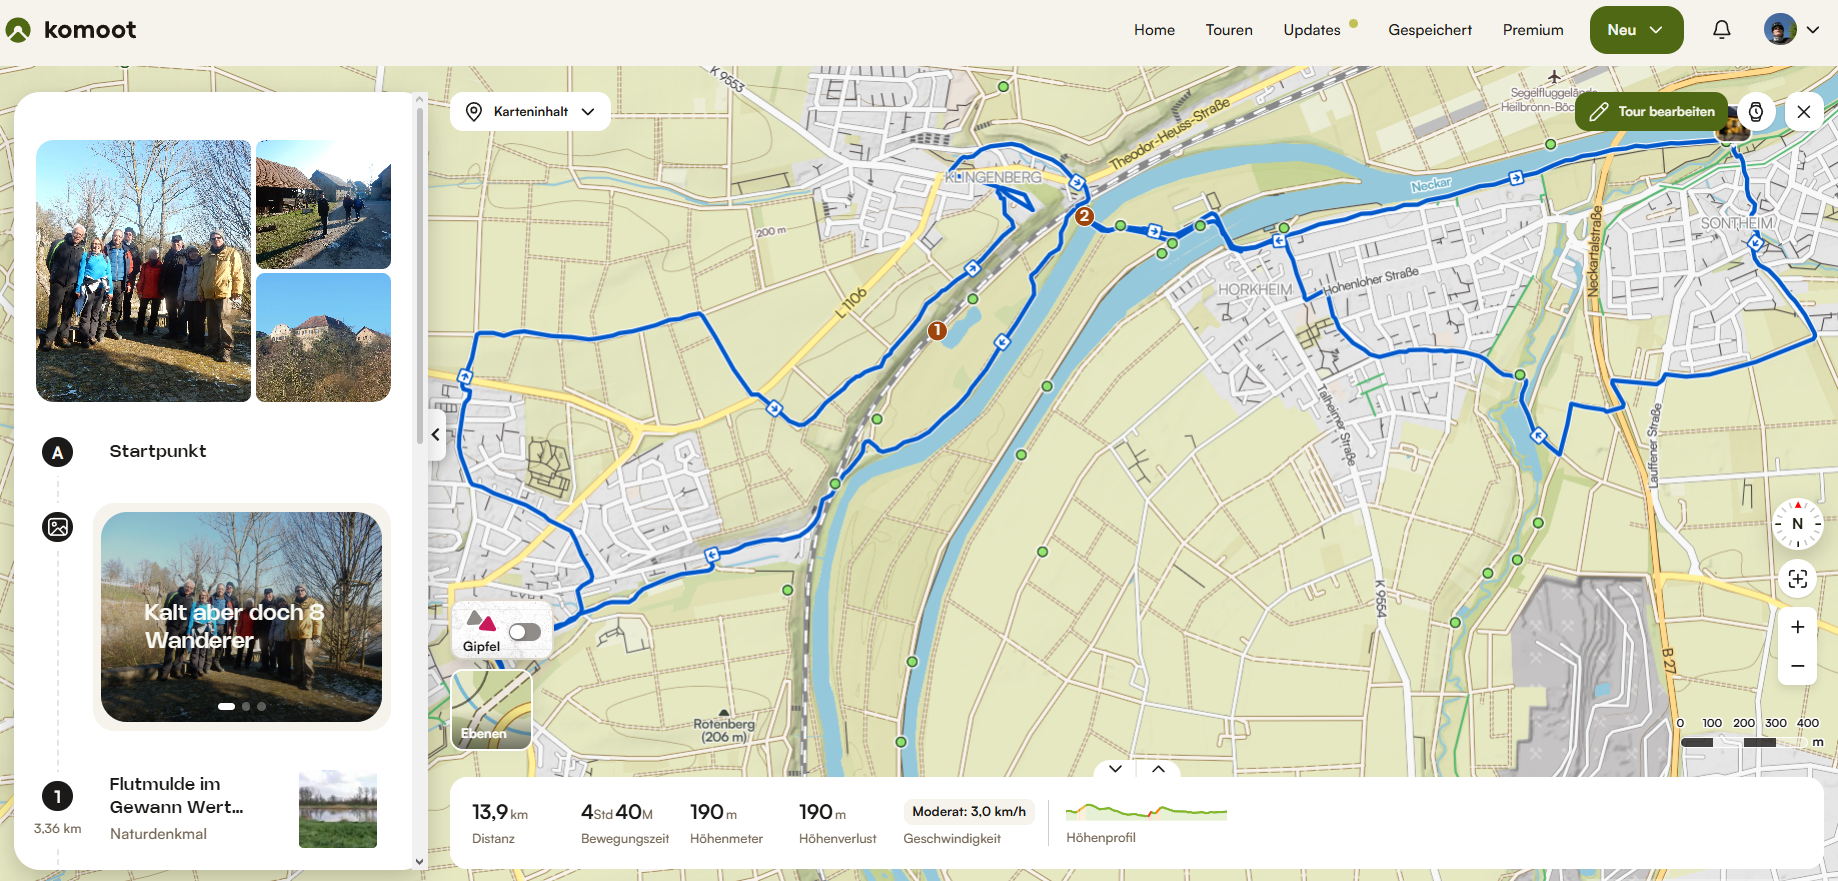
Task: Toggle the Gipfel peaks switch
Action: pyautogui.click(x=524, y=632)
